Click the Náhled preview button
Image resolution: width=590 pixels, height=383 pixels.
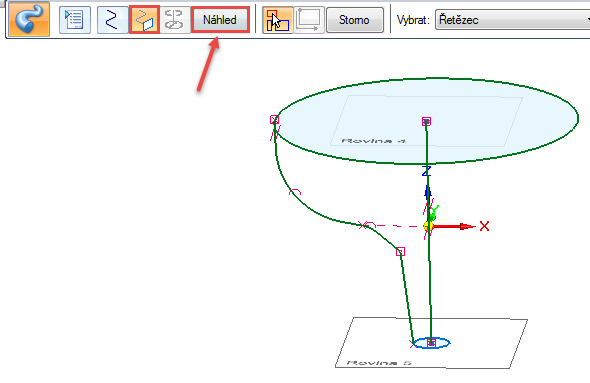pyautogui.click(x=220, y=20)
